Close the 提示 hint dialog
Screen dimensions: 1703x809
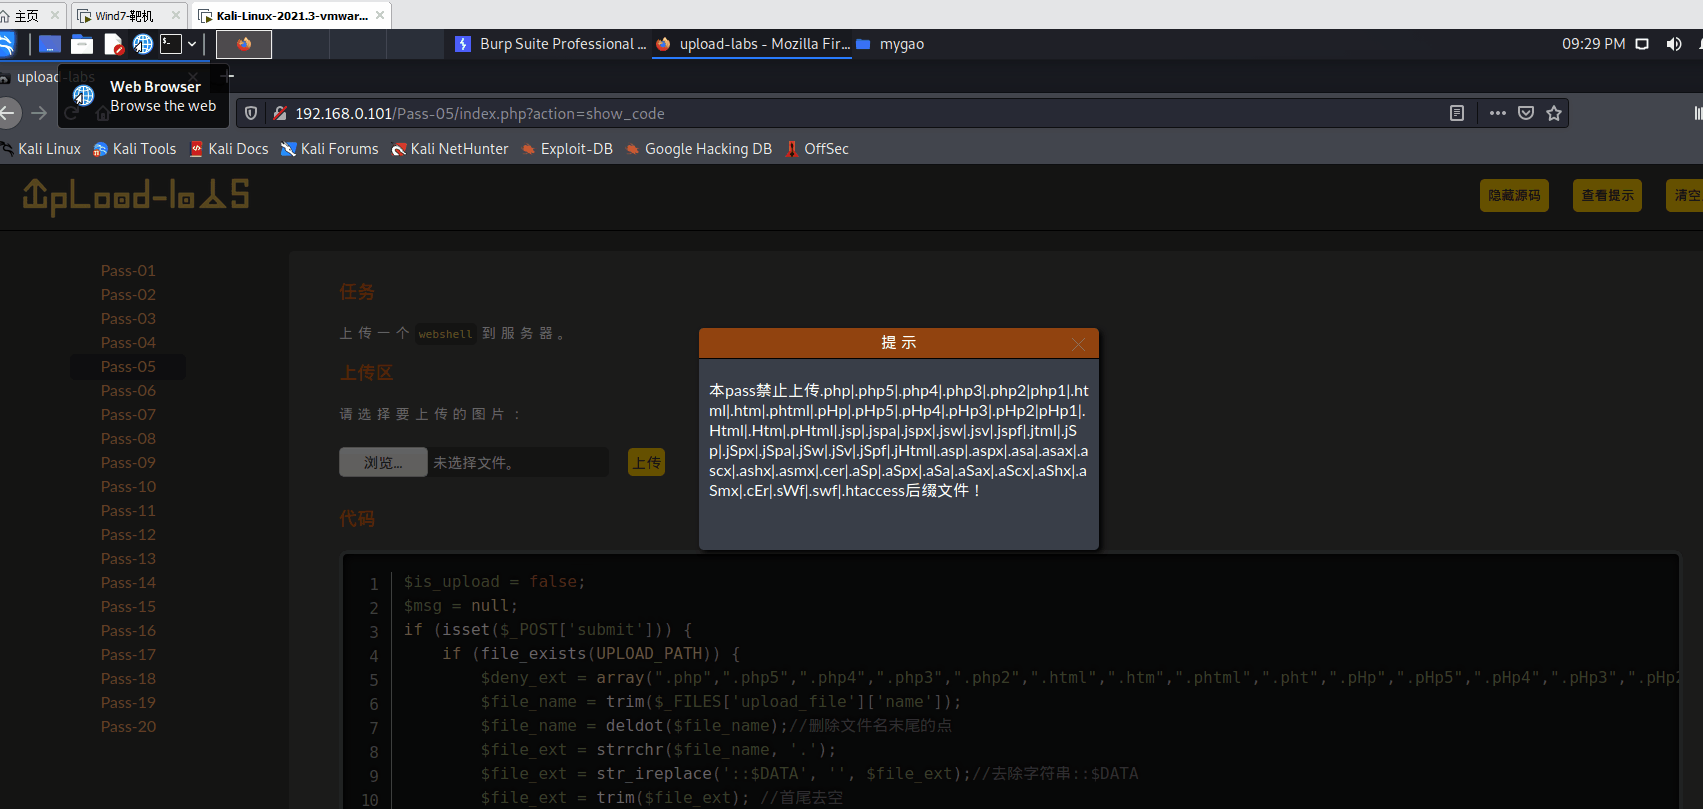tap(1078, 344)
